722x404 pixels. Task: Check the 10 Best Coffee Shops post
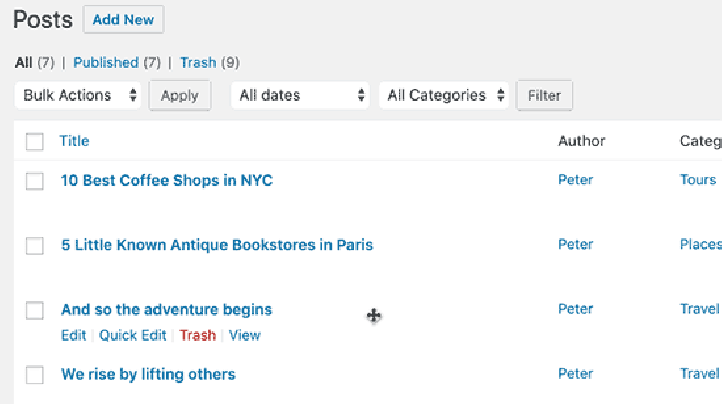click(x=35, y=181)
